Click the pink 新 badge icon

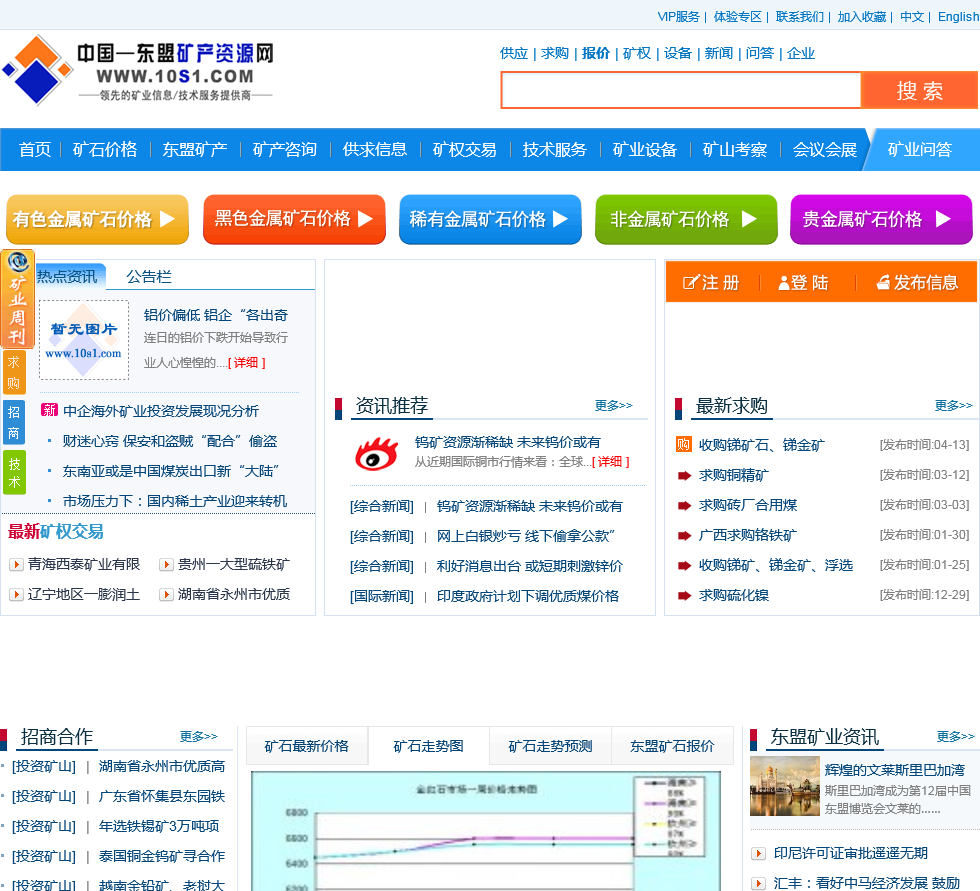point(49,410)
